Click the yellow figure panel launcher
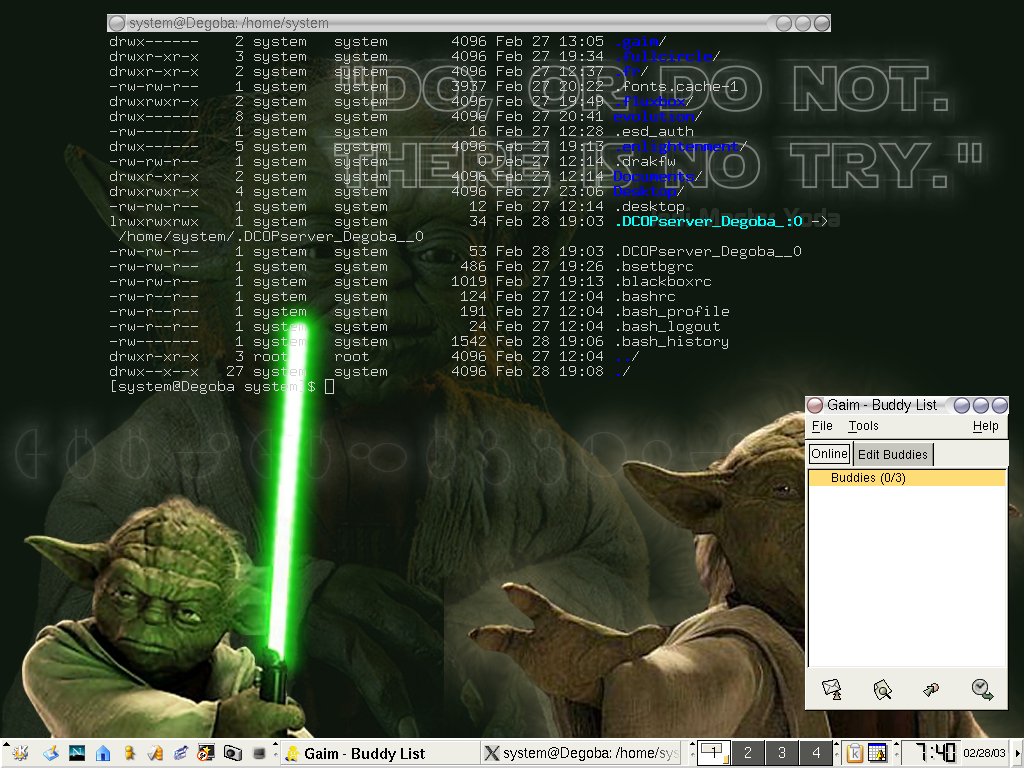 [x=129, y=753]
